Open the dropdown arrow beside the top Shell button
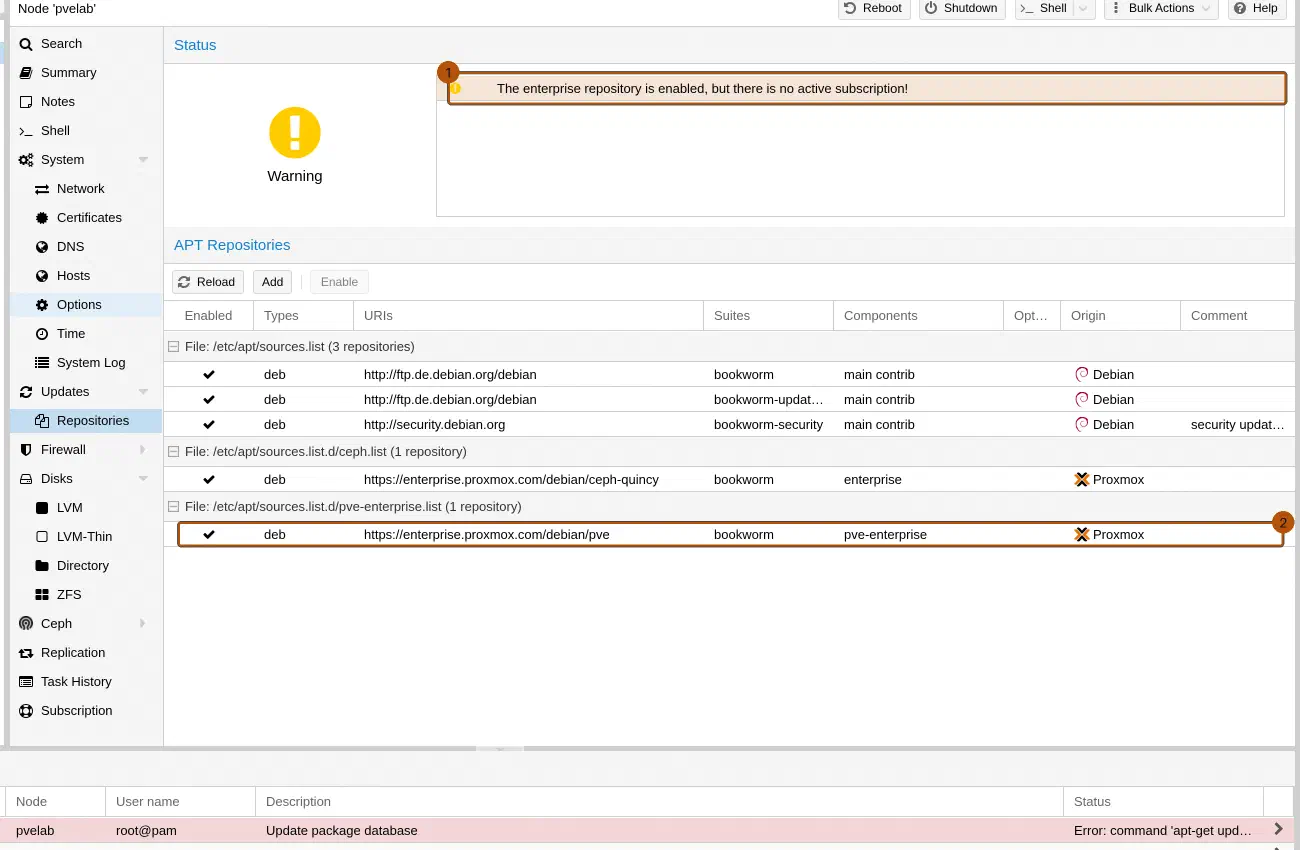 [x=1083, y=8]
